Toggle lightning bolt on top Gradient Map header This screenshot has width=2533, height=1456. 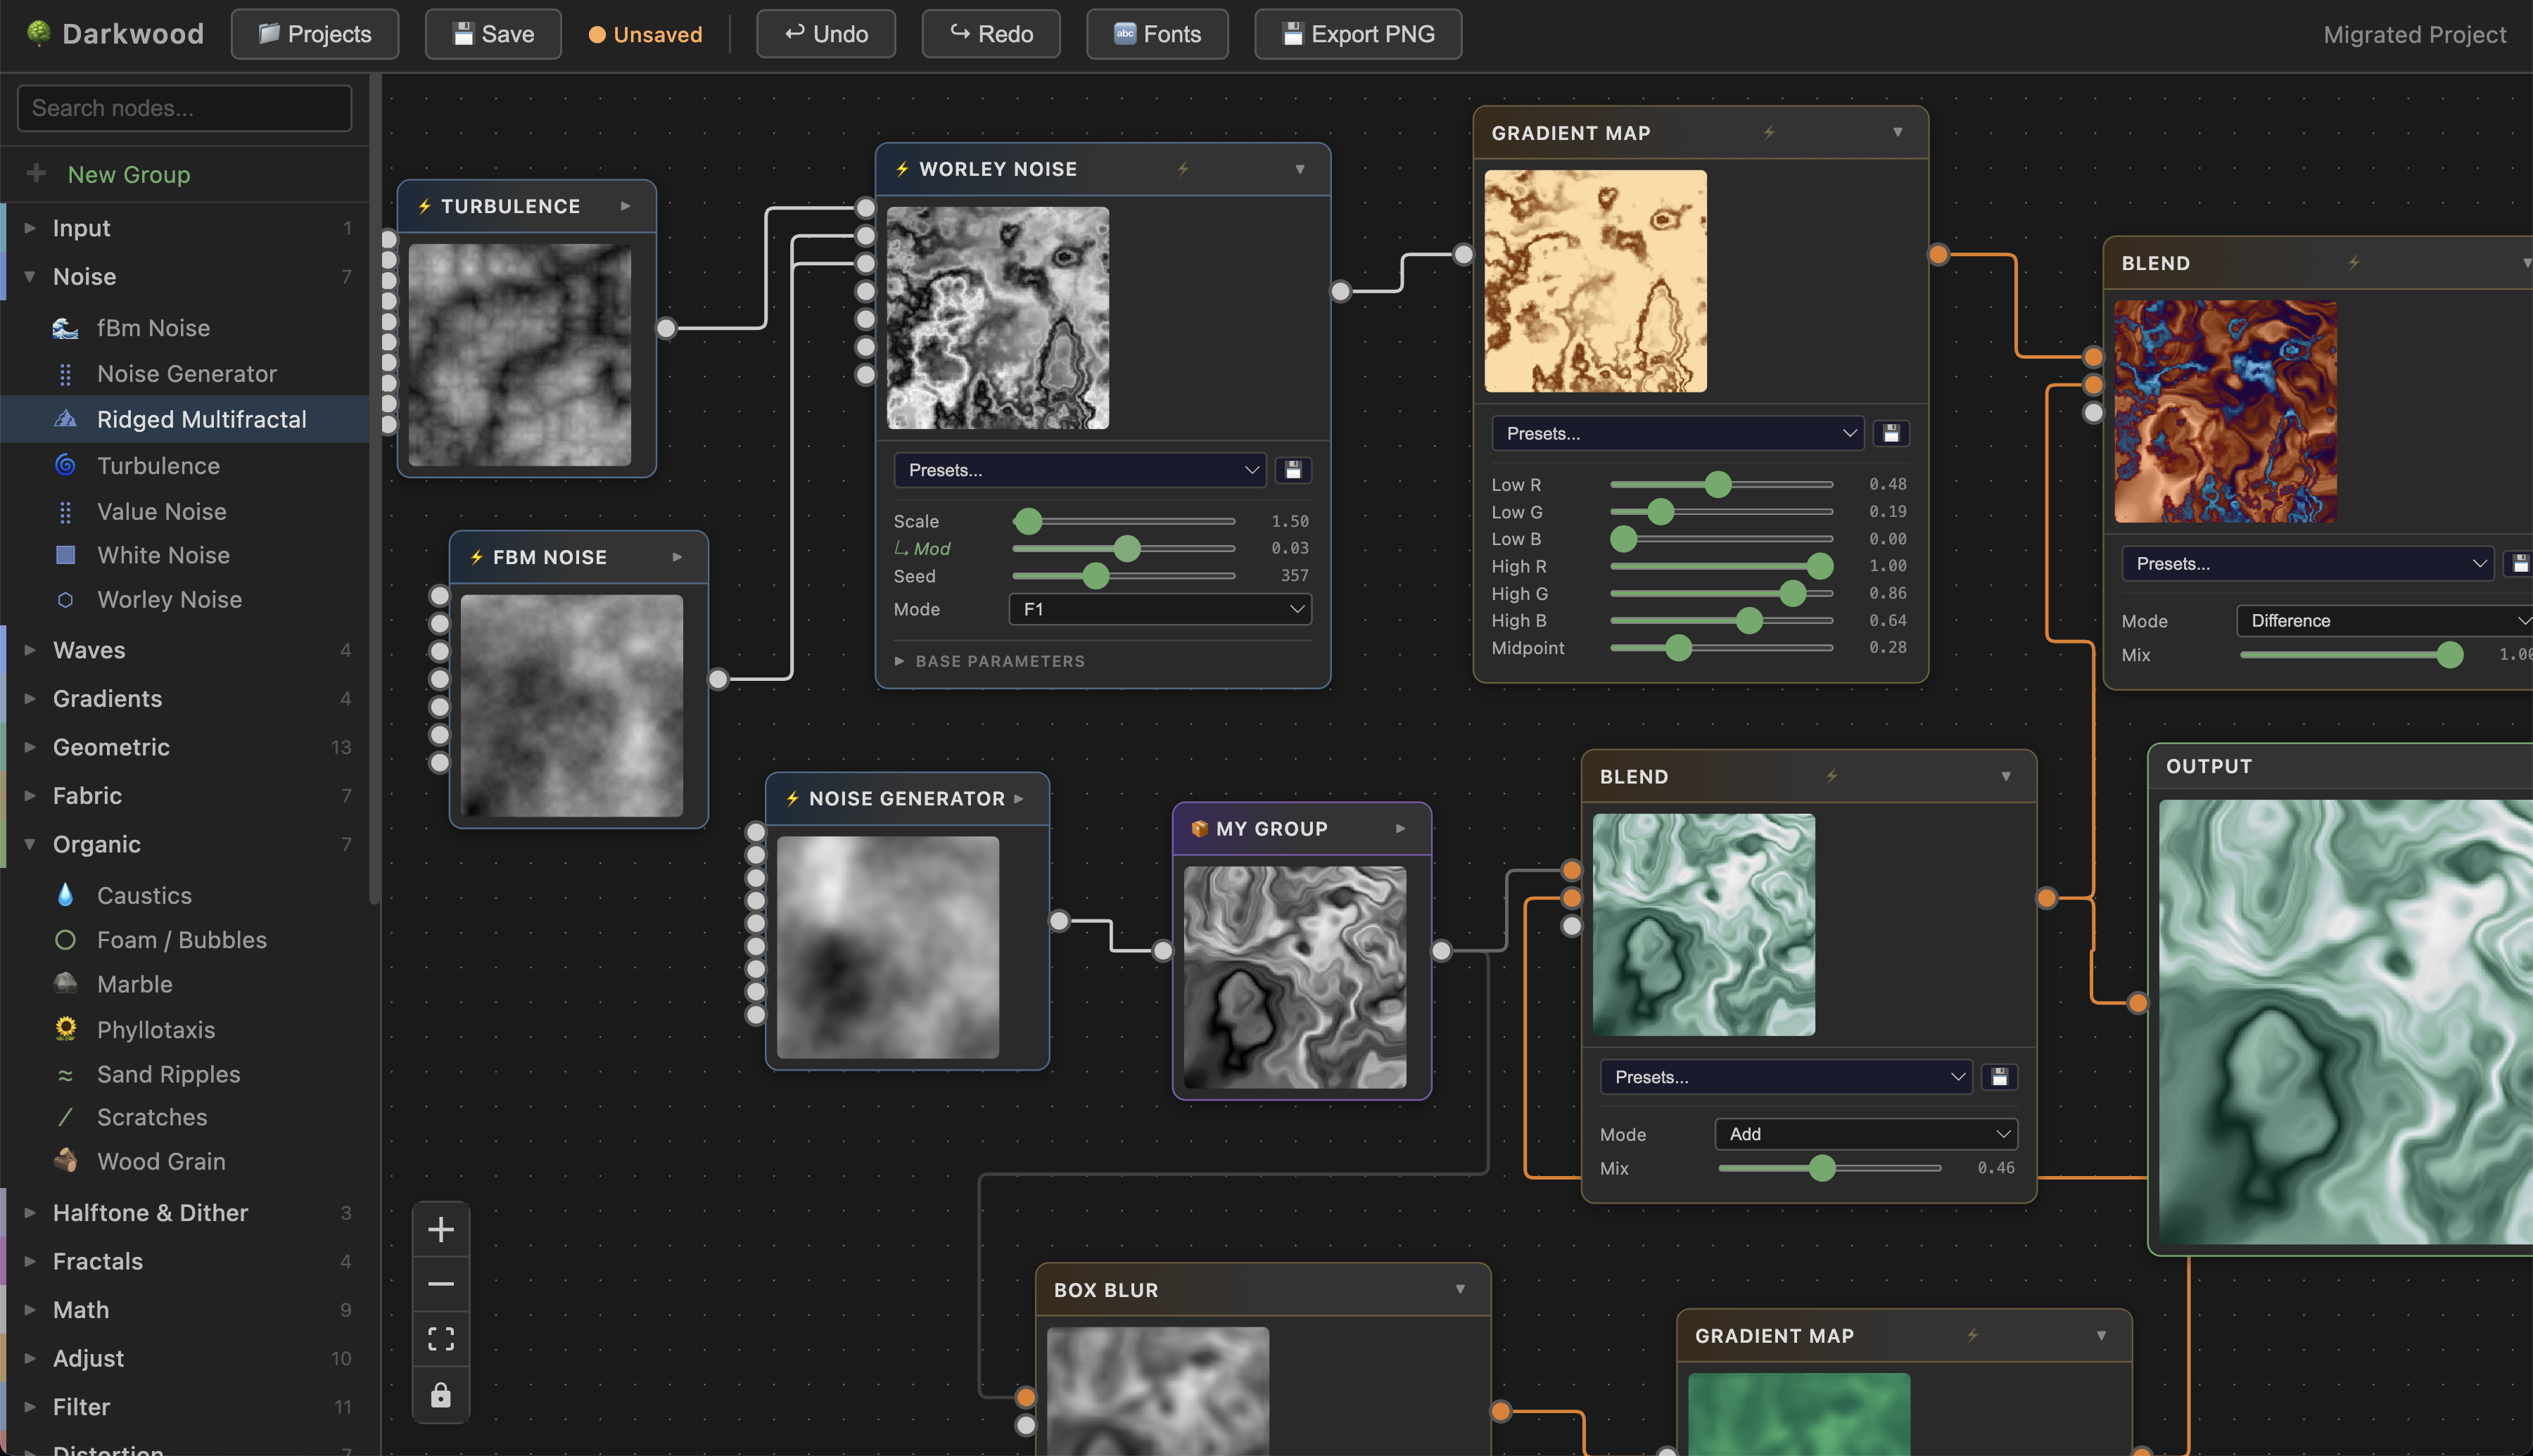pos(1769,132)
